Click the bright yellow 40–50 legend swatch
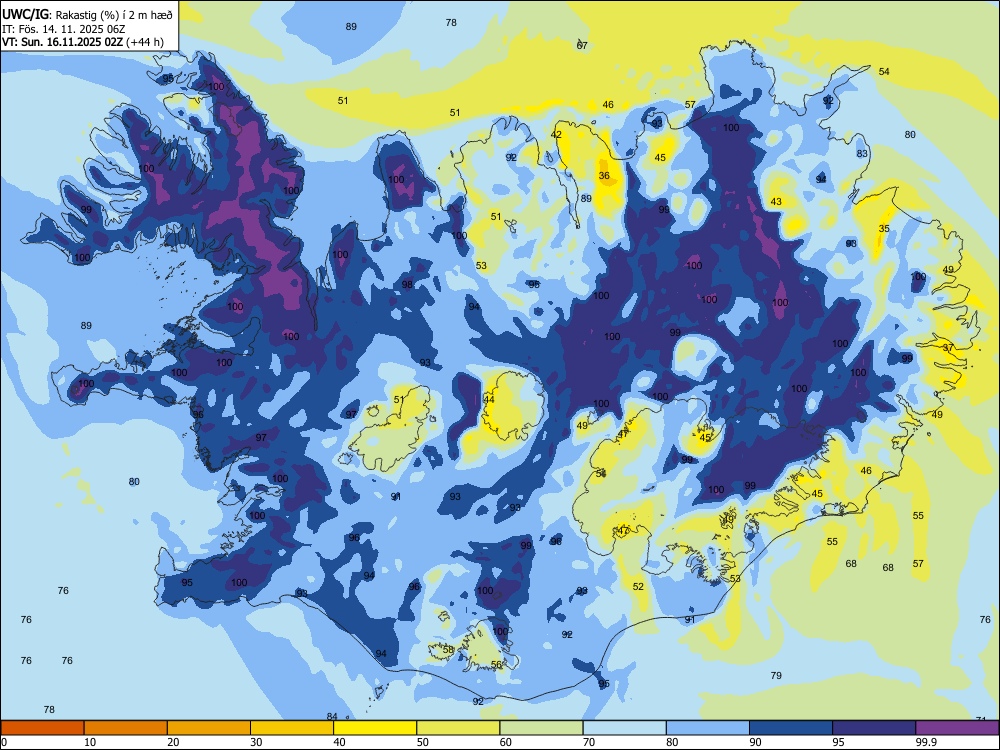This screenshot has height=750, width=1000. [x=375, y=728]
